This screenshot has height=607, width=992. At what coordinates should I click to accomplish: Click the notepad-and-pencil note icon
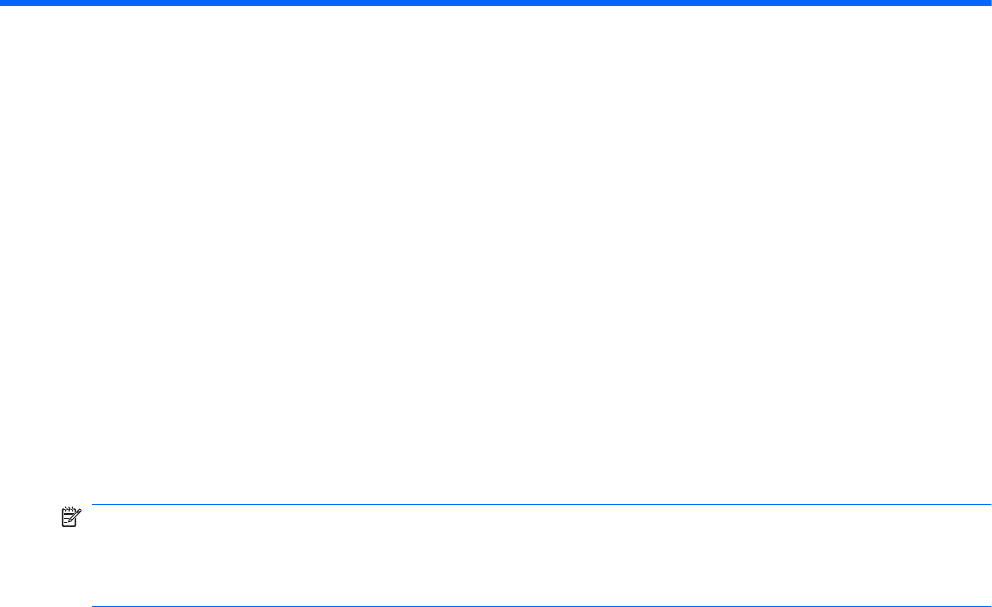(71, 516)
